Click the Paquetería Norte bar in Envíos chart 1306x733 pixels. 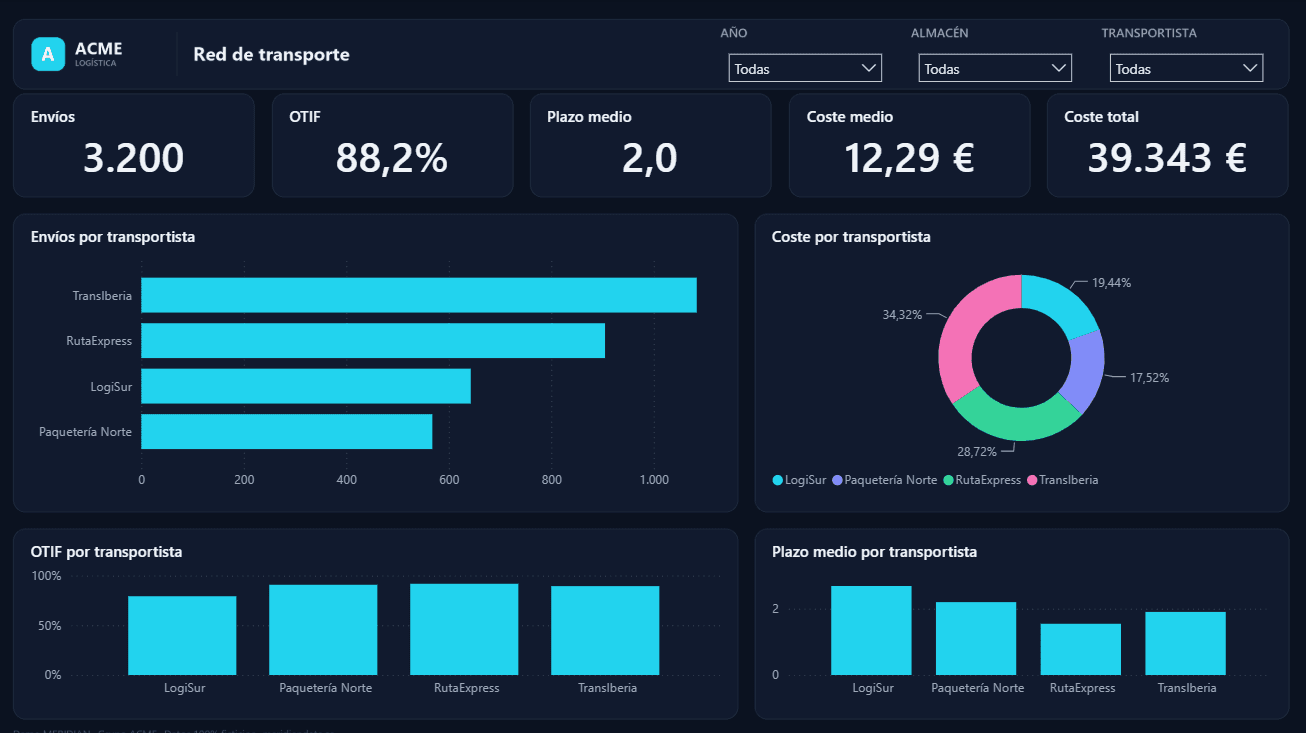[287, 432]
